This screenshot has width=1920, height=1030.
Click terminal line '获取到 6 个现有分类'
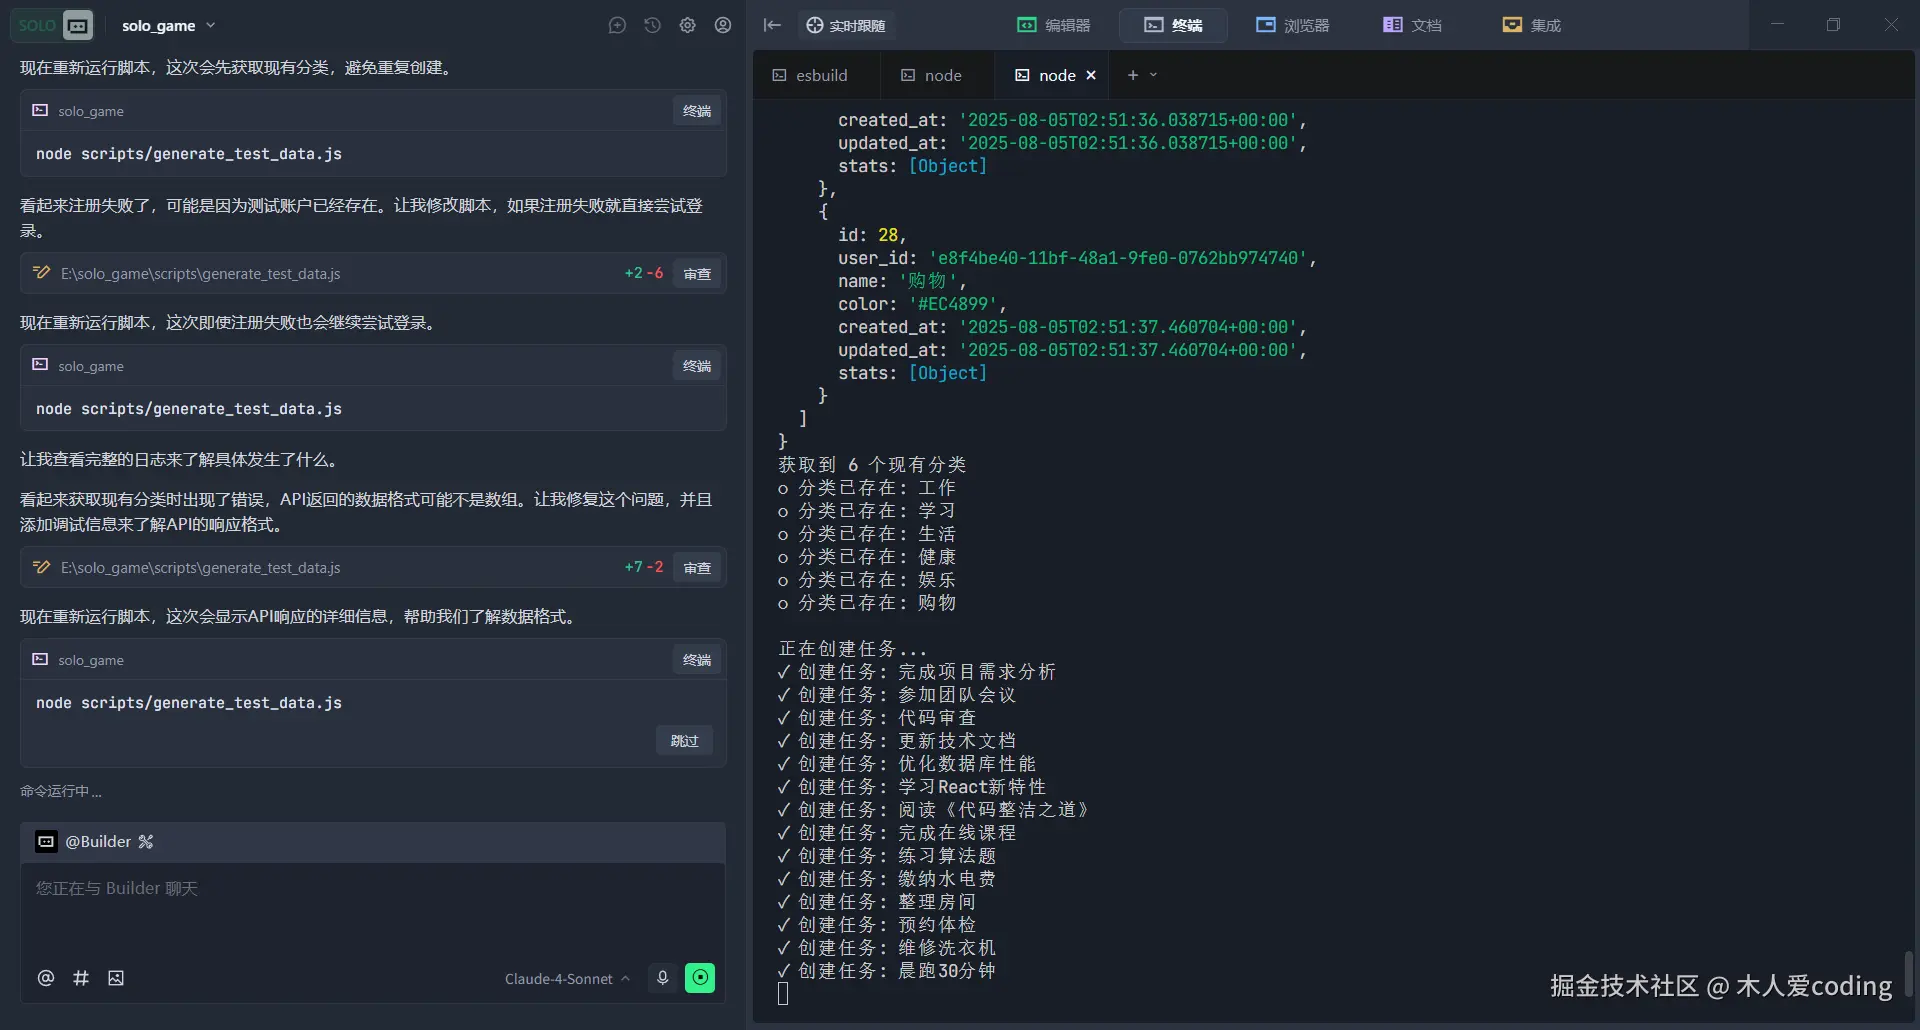click(x=872, y=465)
